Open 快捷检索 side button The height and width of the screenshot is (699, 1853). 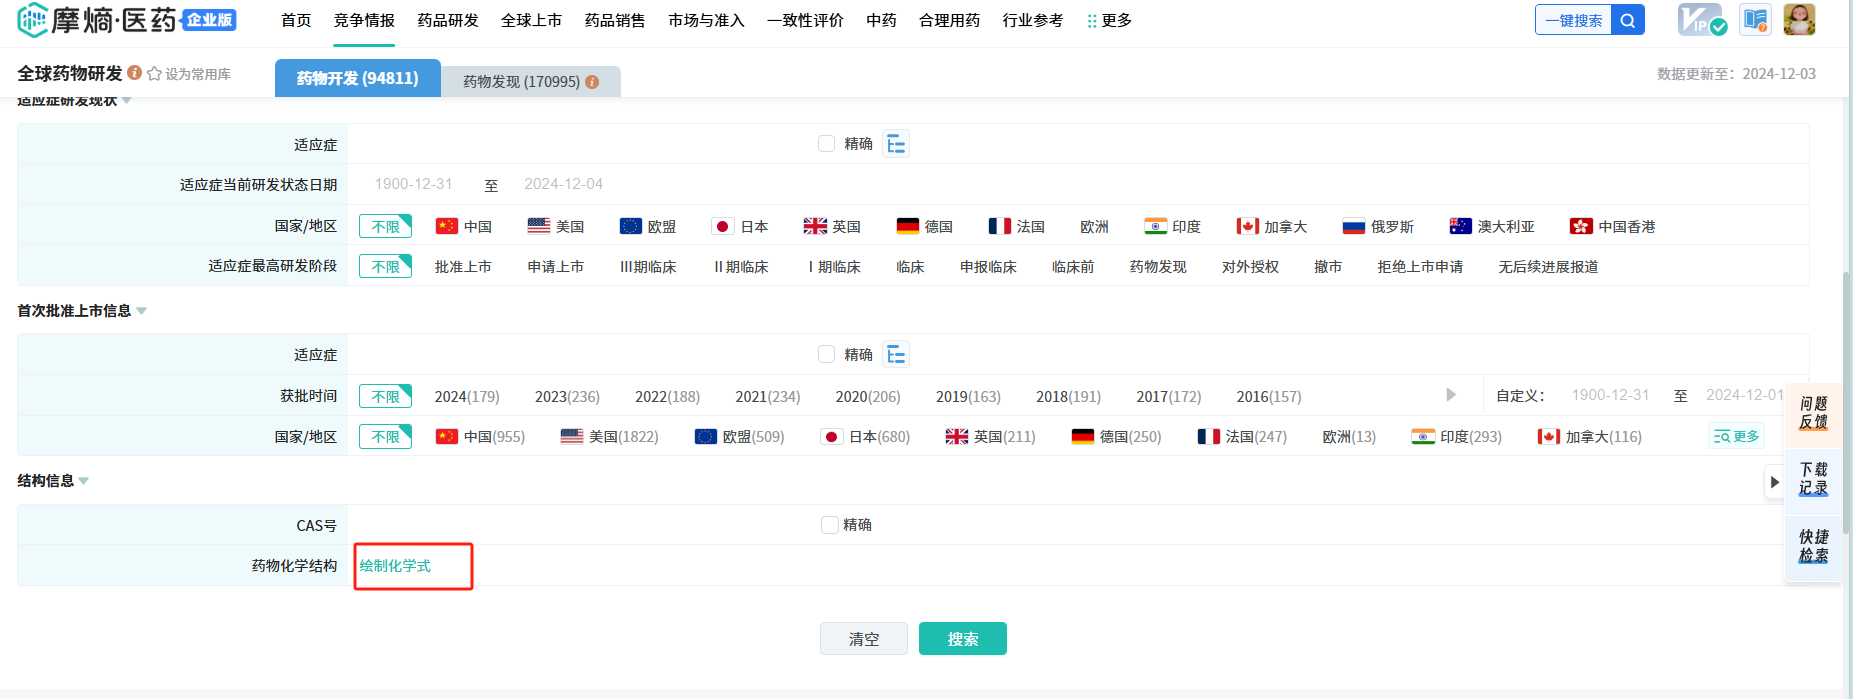[1813, 546]
